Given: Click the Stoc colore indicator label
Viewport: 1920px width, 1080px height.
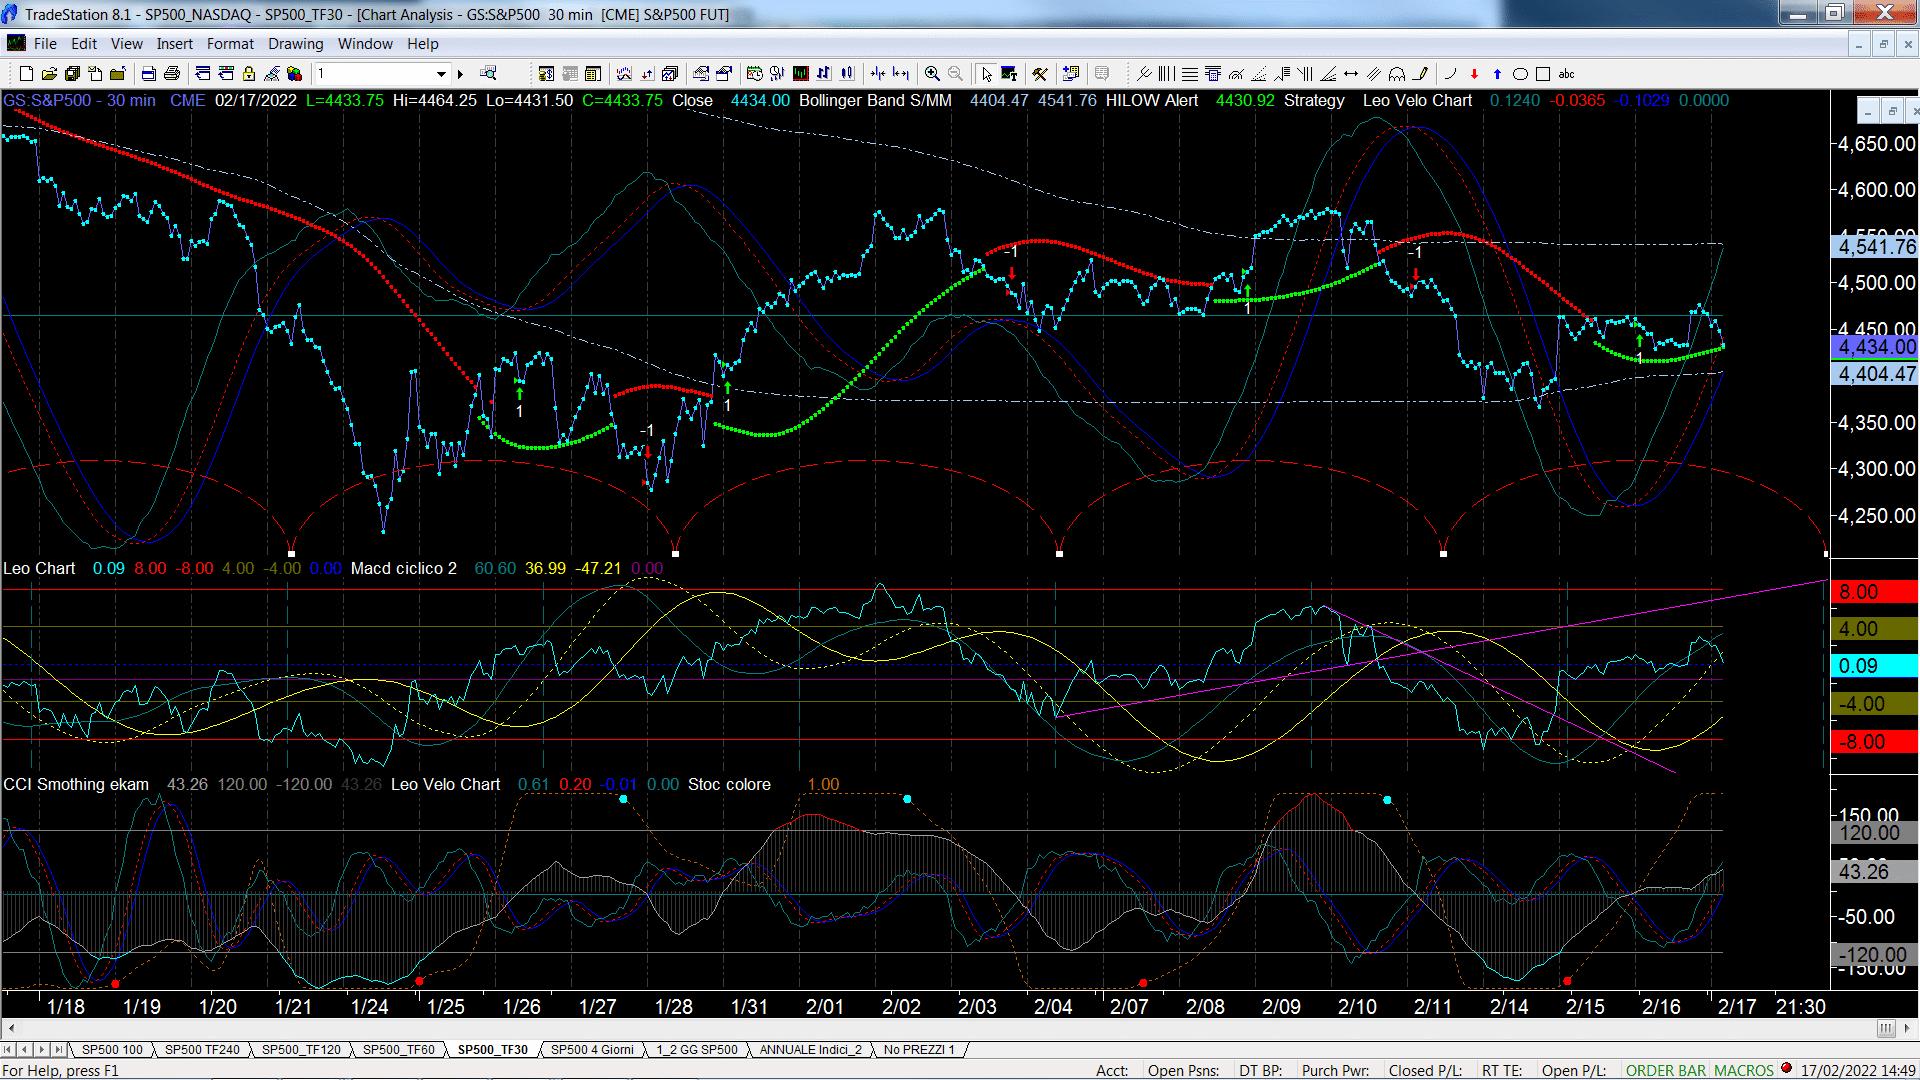Looking at the screenshot, I should pos(729,784).
